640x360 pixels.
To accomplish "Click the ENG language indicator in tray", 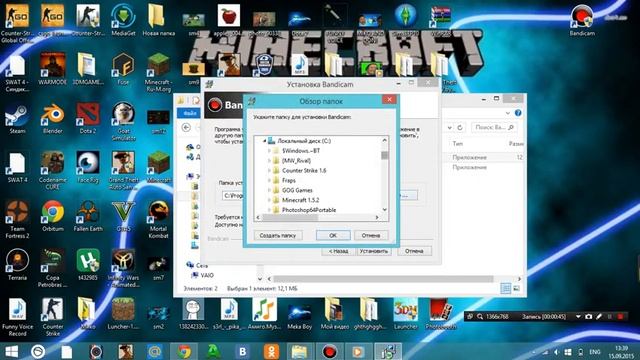I will (595, 352).
